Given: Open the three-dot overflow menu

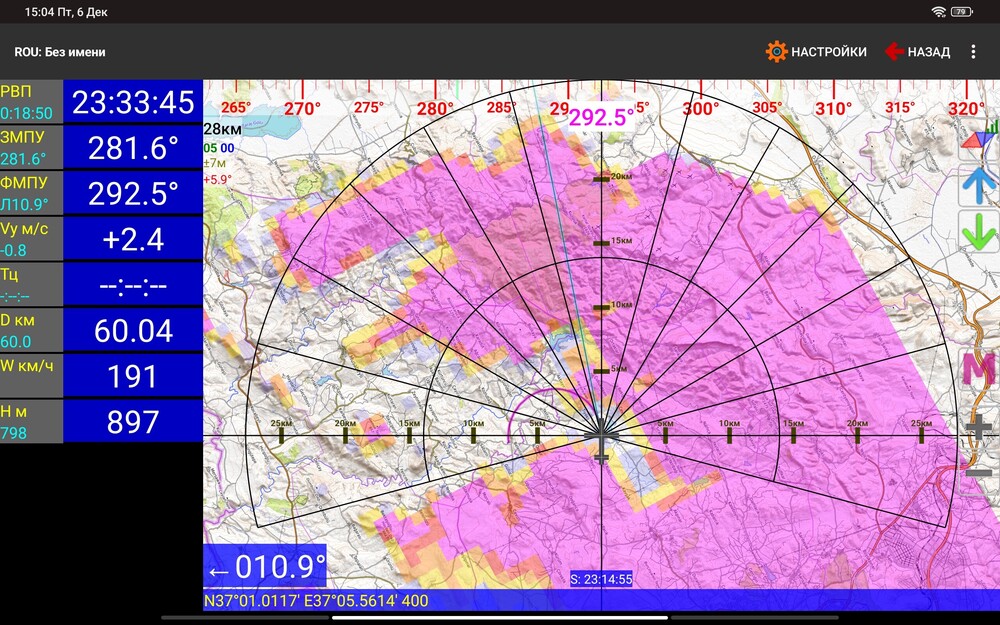Looking at the screenshot, I should pos(975,50).
